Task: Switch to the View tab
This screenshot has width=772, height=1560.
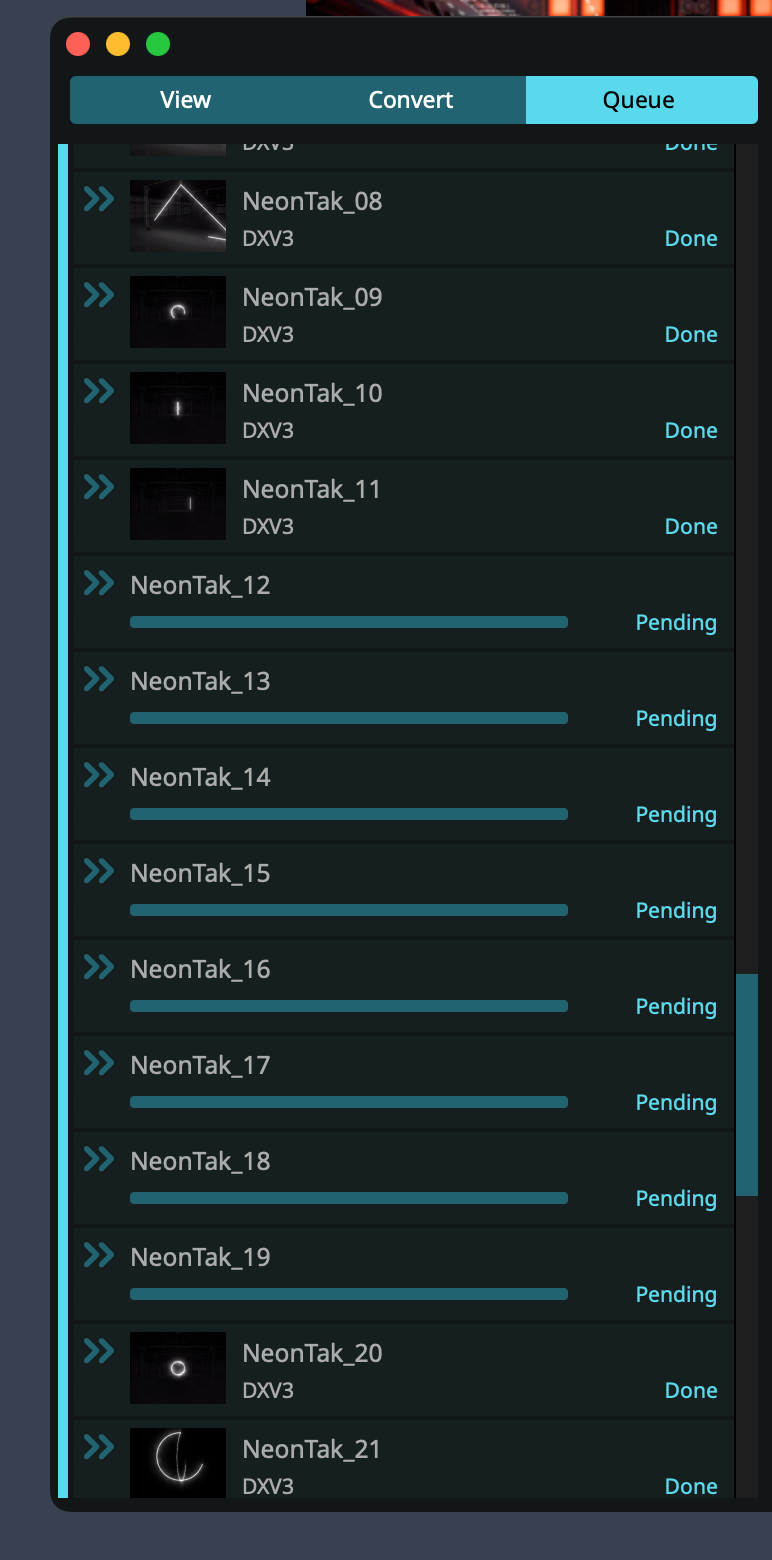Action: point(185,100)
